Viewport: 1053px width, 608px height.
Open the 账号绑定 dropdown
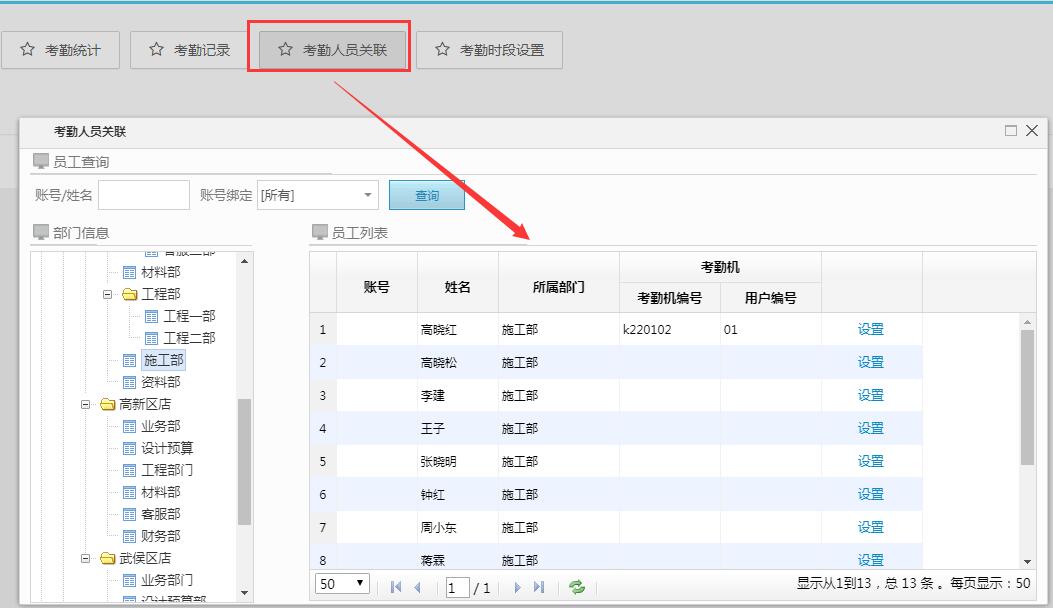point(368,195)
